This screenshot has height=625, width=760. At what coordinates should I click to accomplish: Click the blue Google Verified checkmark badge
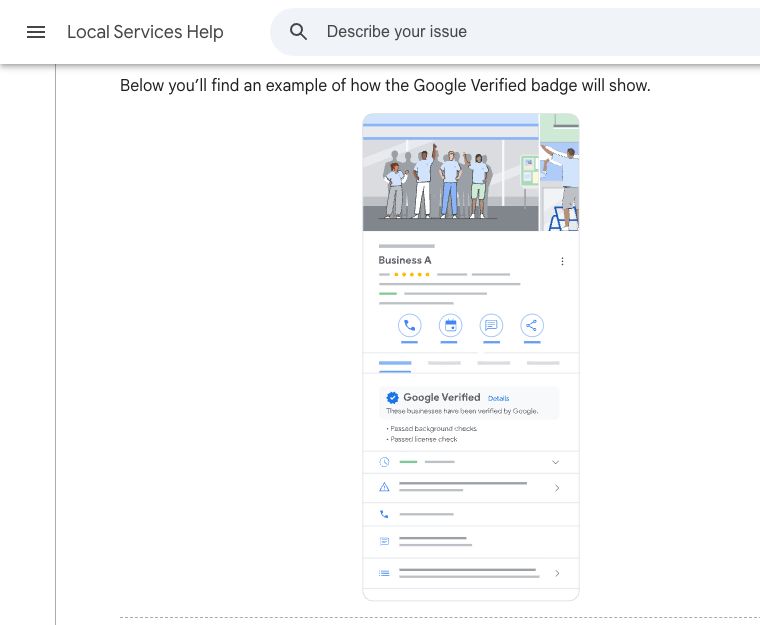[393, 398]
